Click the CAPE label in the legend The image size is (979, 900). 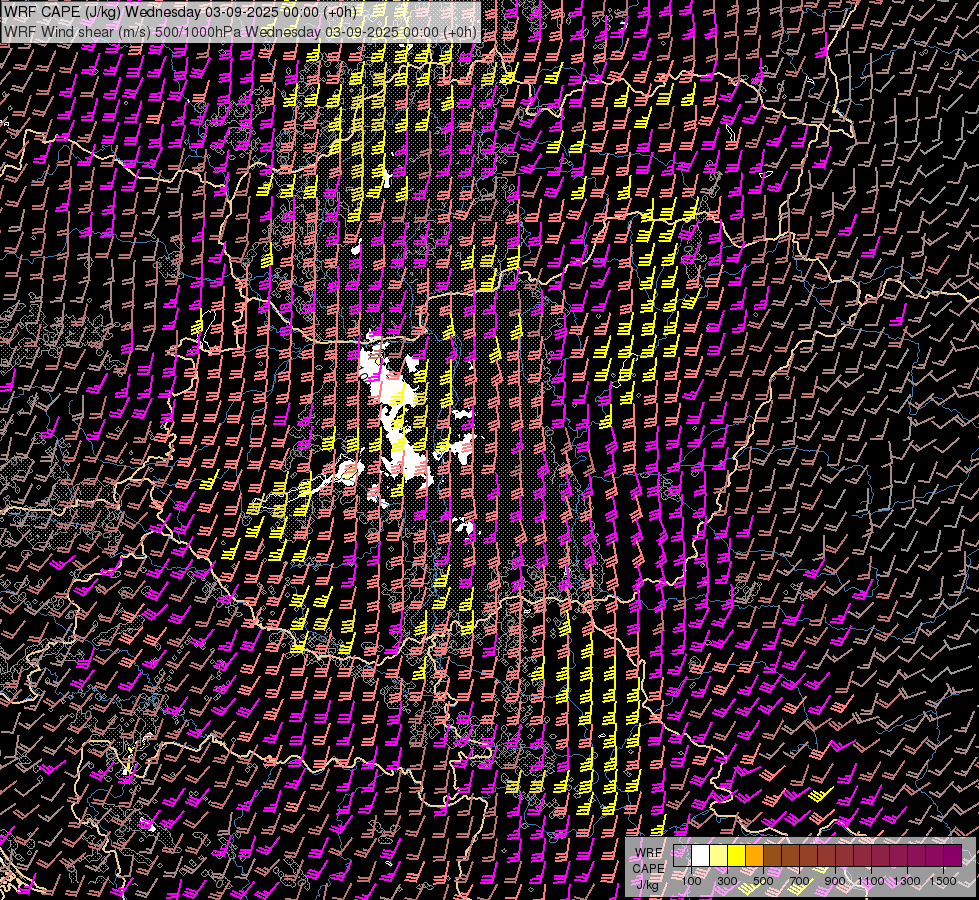pos(648,868)
